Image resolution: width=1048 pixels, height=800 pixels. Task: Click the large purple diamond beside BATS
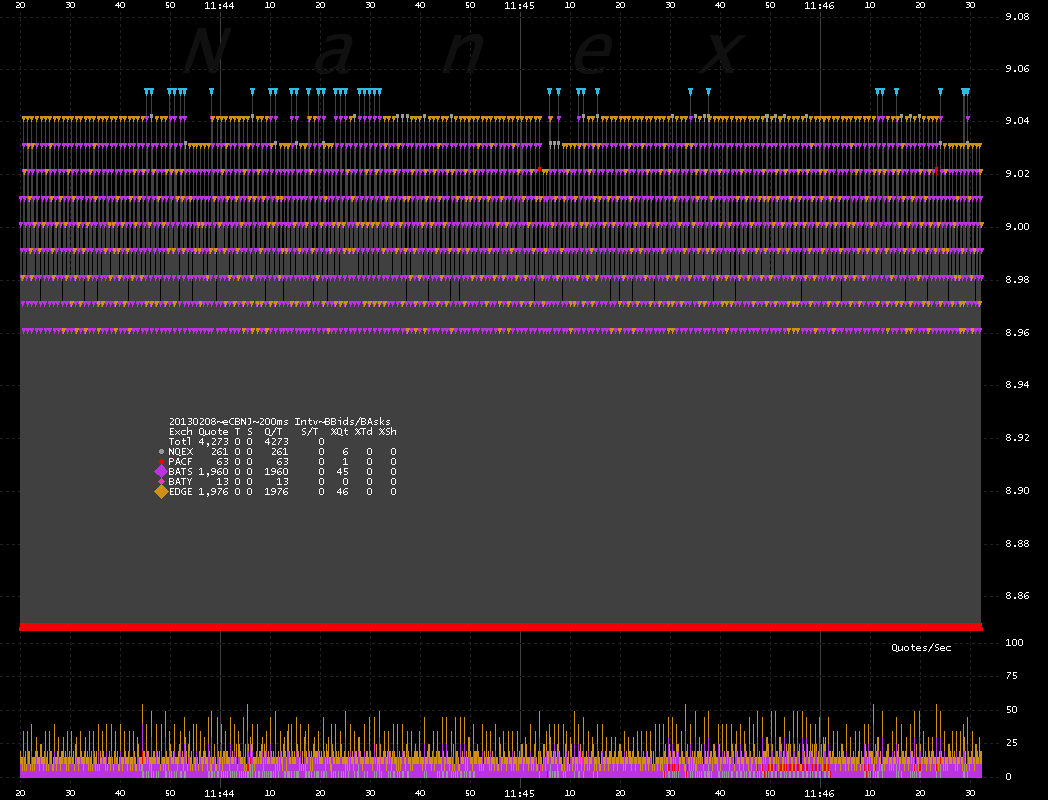(x=160, y=472)
